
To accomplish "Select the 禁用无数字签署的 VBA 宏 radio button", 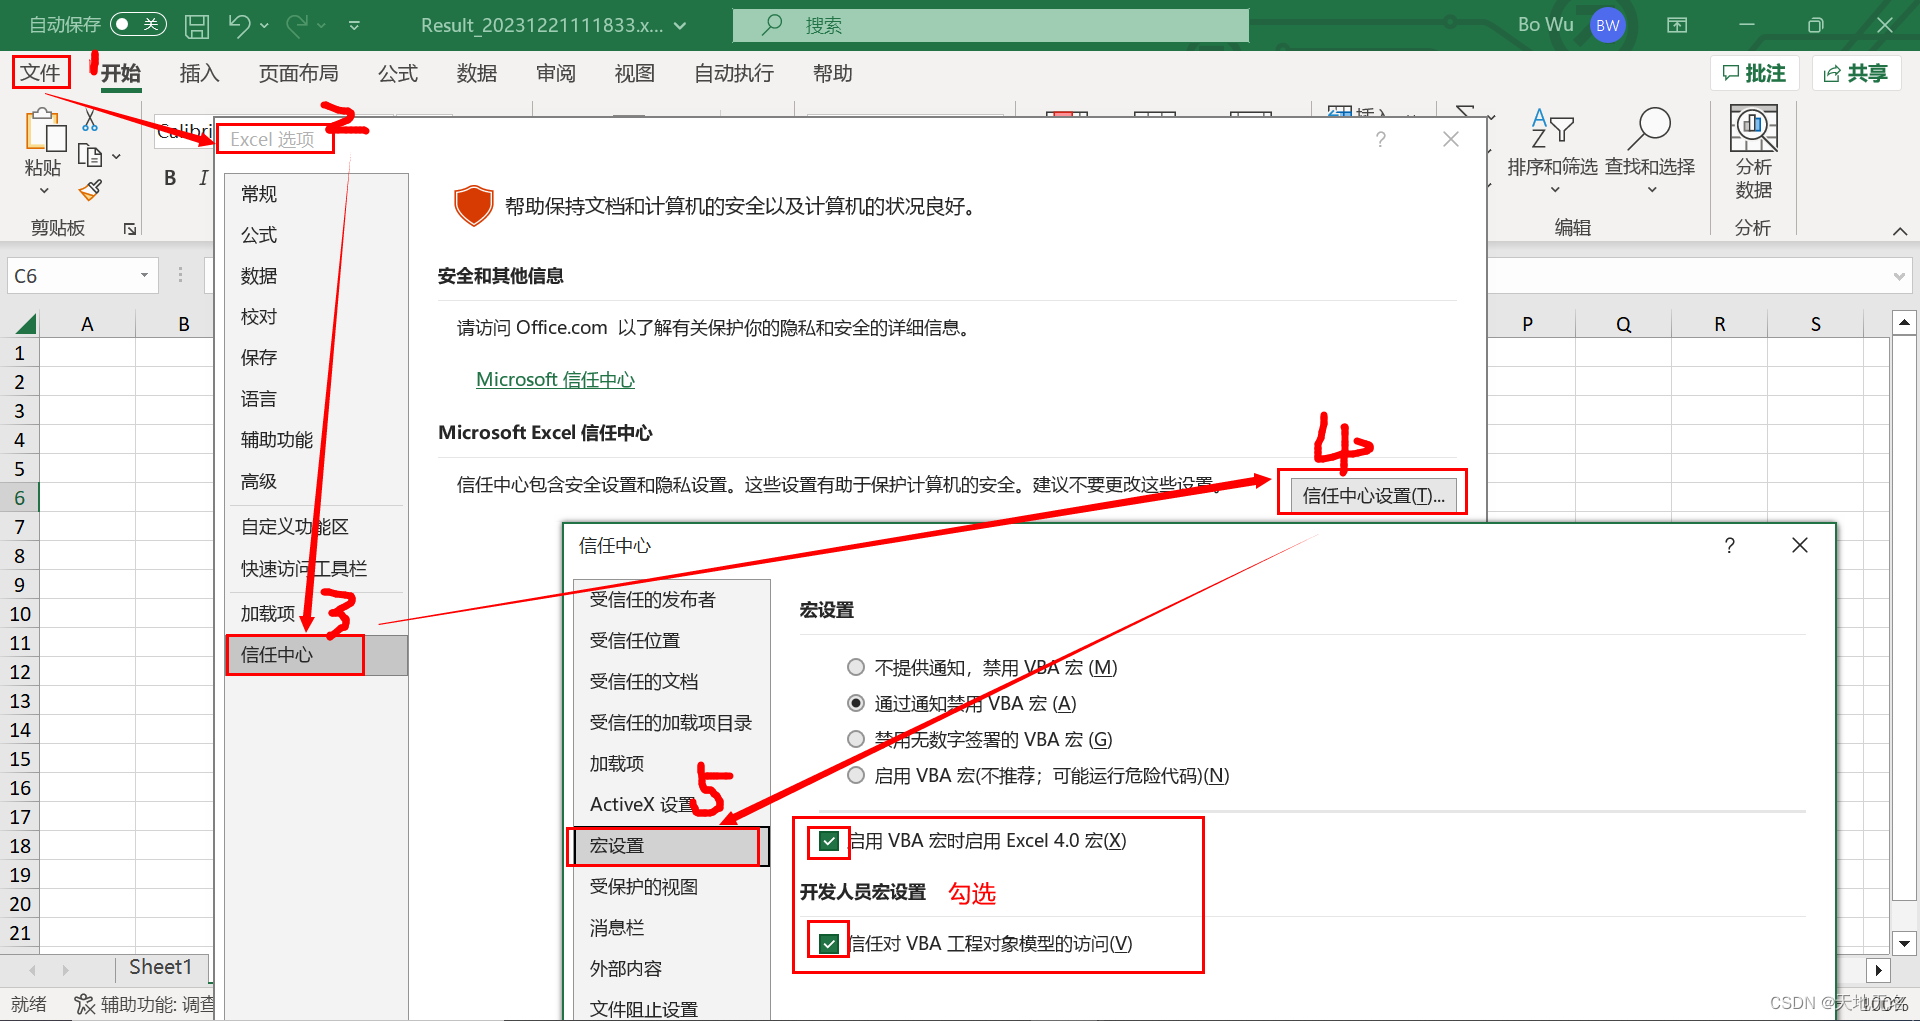I will point(856,739).
